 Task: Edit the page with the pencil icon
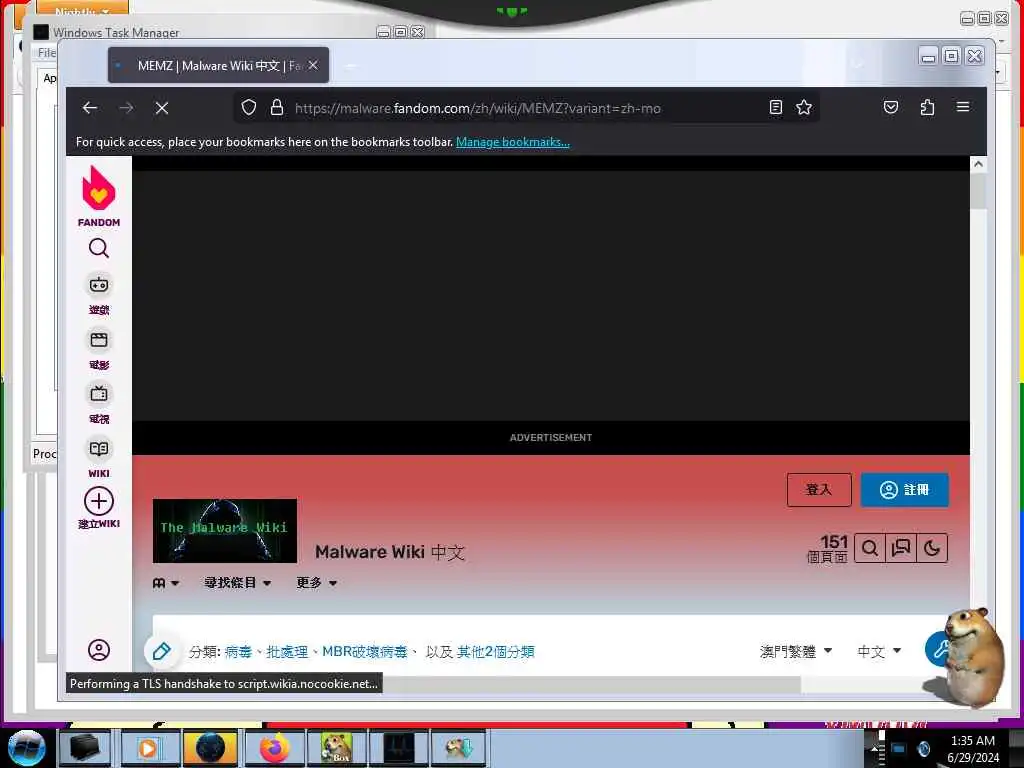pyautogui.click(x=162, y=651)
